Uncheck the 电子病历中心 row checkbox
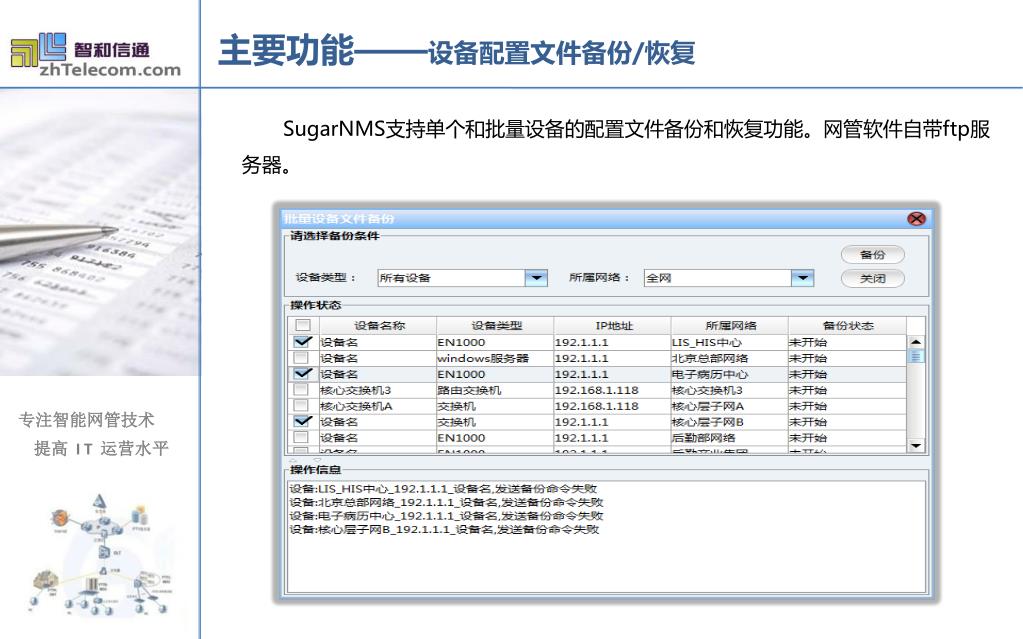 click(x=303, y=373)
